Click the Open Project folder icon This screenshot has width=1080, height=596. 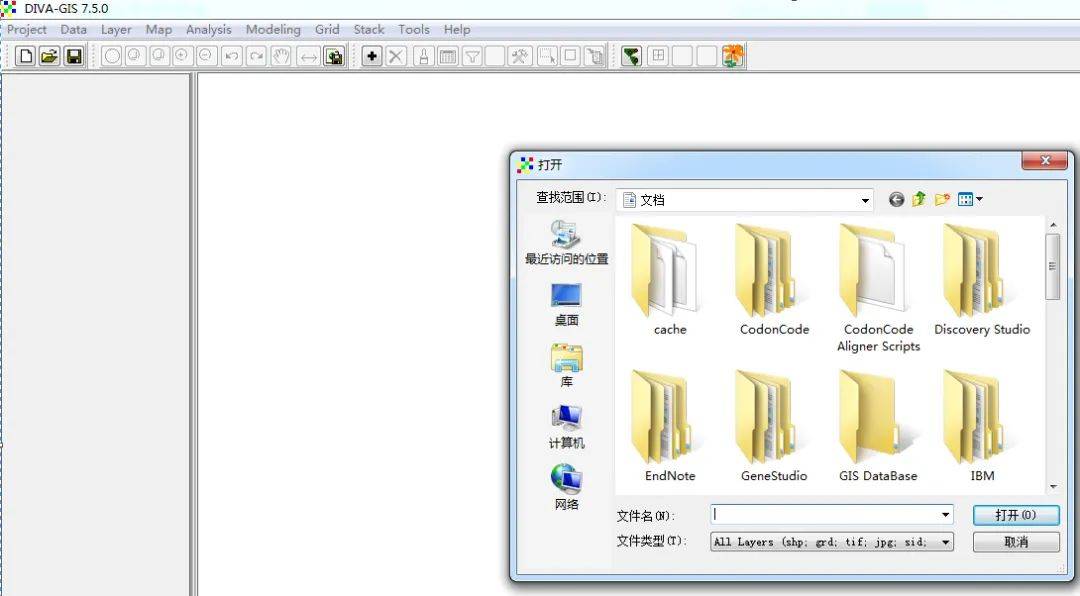[x=49, y=56]
